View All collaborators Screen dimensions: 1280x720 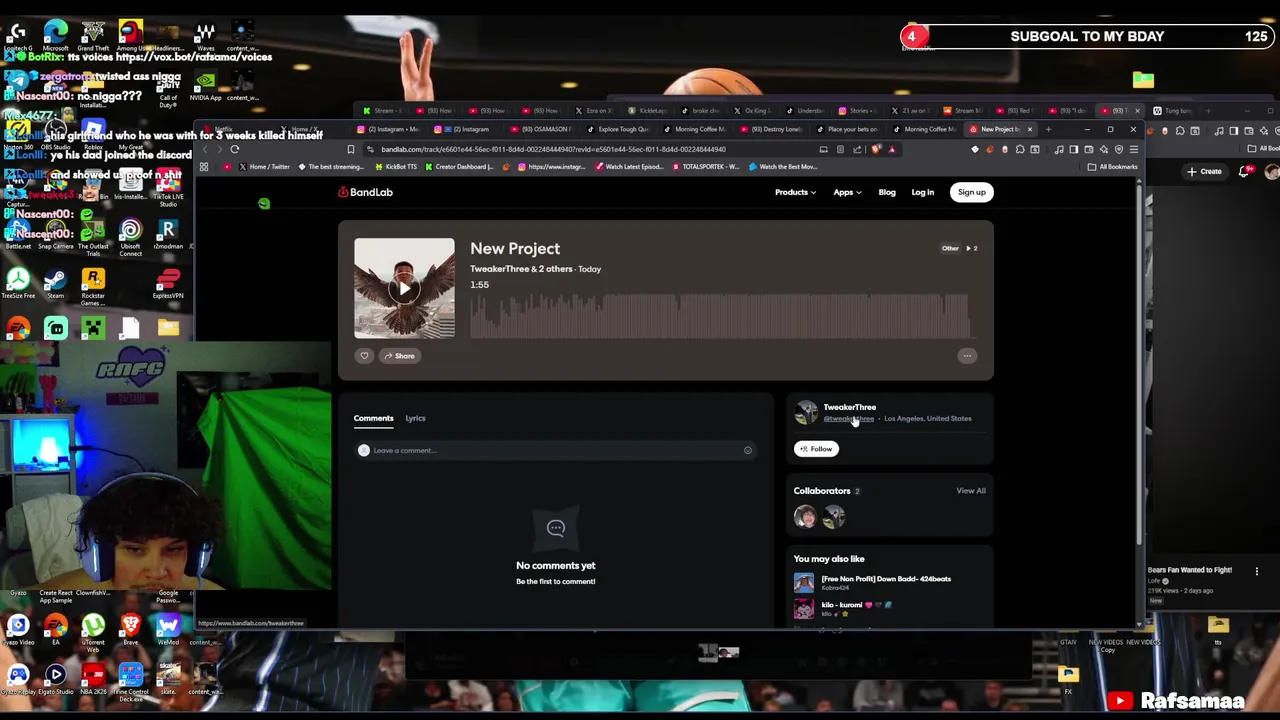[x=970, y=491]
